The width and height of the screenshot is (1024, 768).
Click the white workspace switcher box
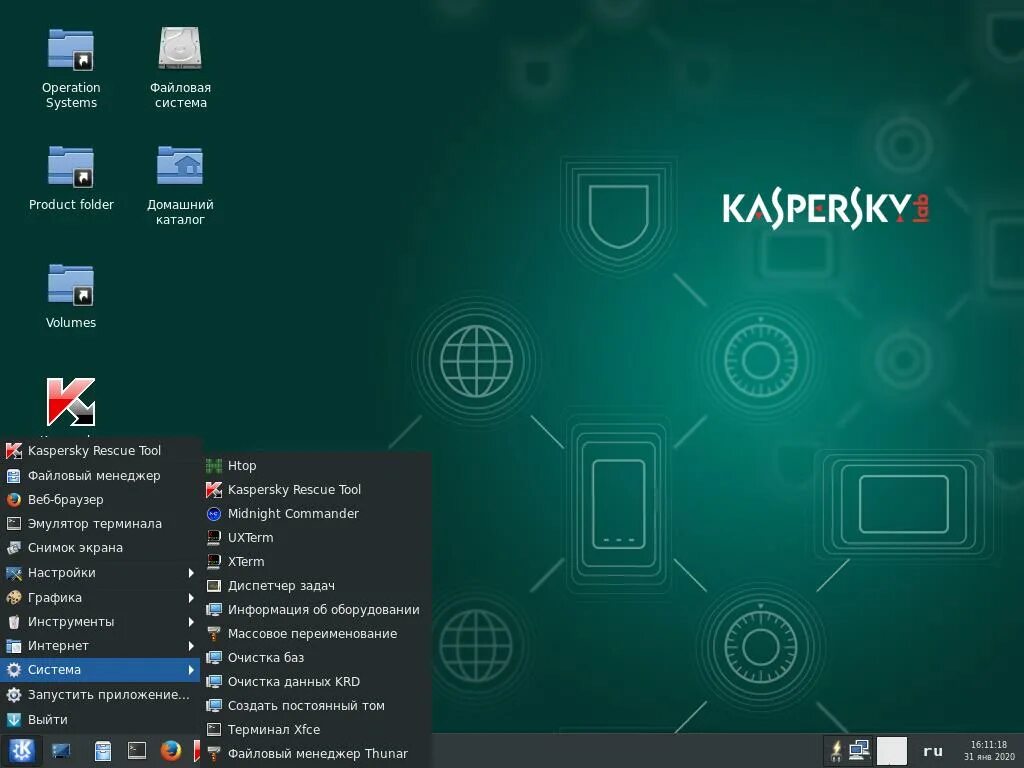coord(891,751)
